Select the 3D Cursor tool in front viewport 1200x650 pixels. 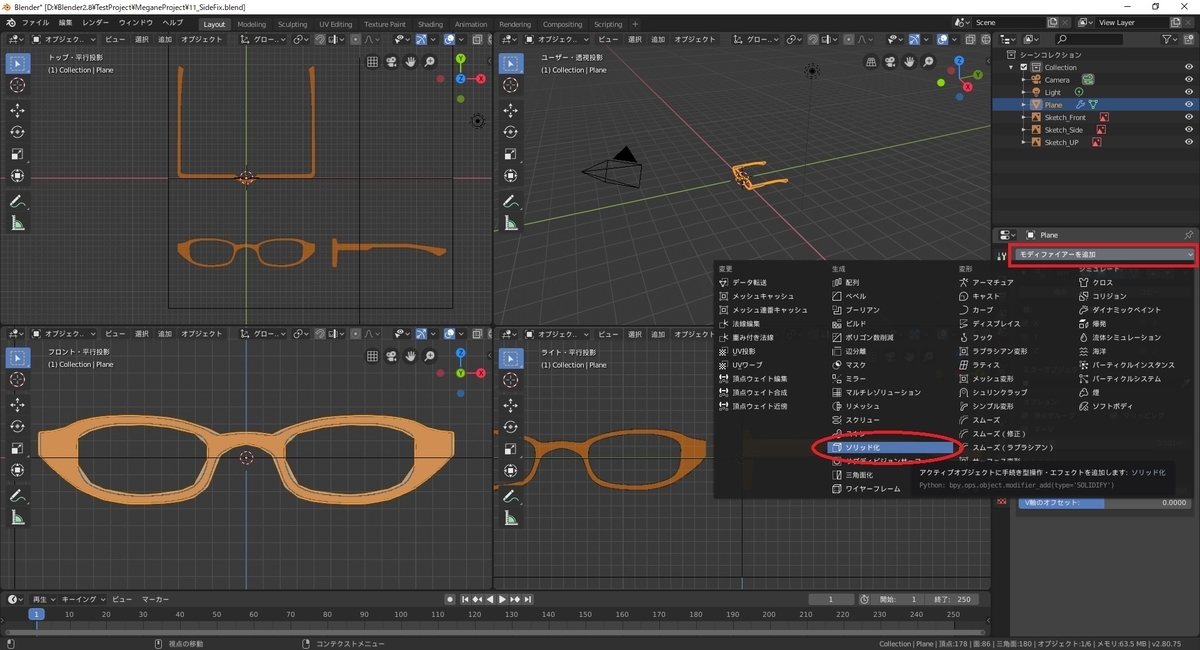pos(18,380)
